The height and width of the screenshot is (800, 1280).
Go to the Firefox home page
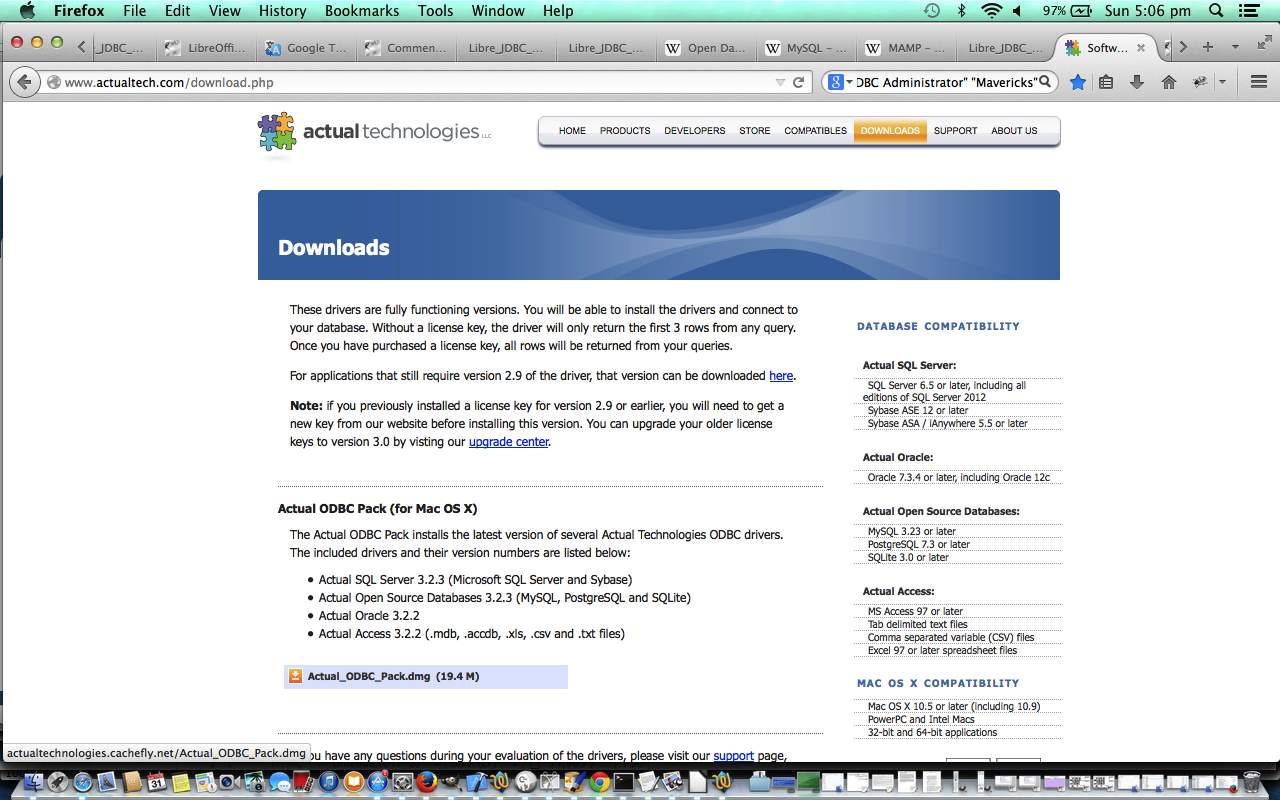click(1168, 82)
